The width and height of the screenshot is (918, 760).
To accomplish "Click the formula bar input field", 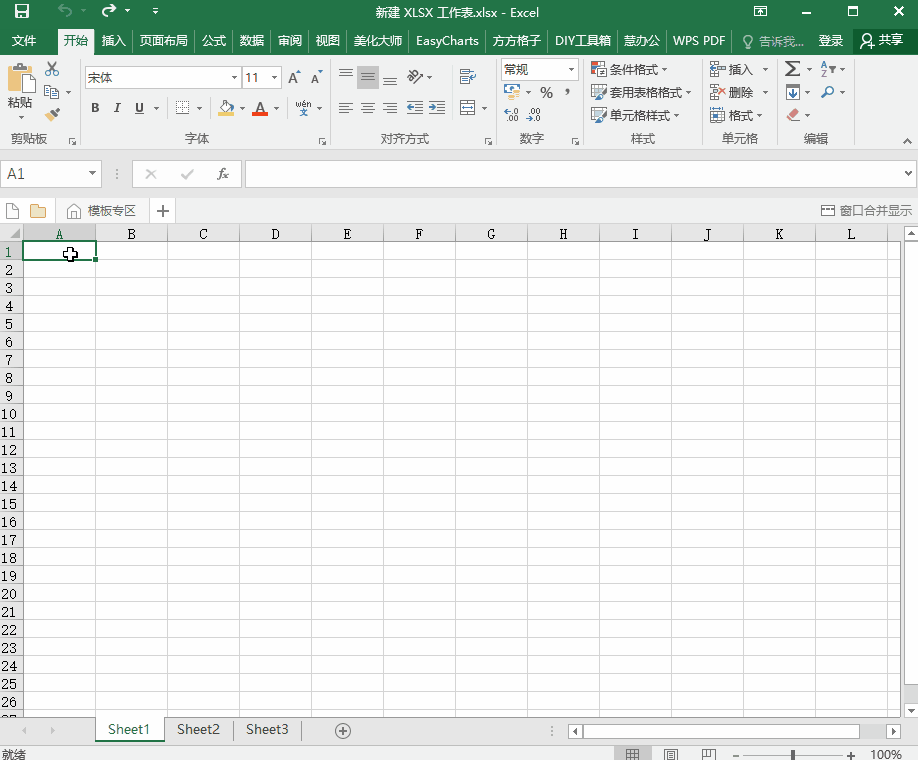I will [x=575, y=174].
